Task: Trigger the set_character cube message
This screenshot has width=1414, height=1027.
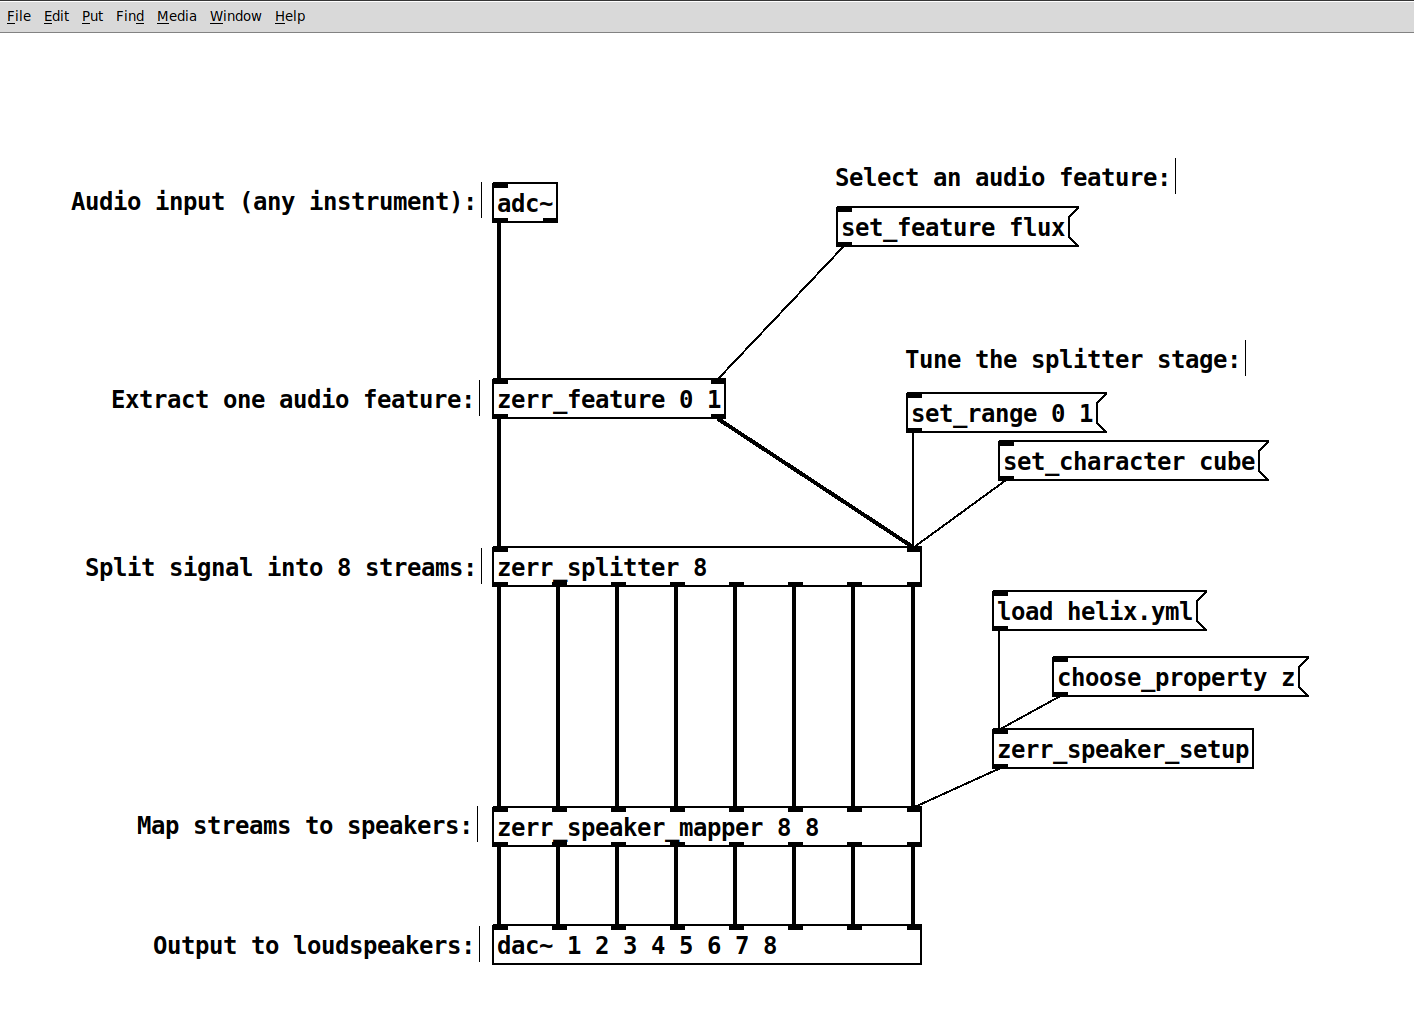Action: 1130,462
